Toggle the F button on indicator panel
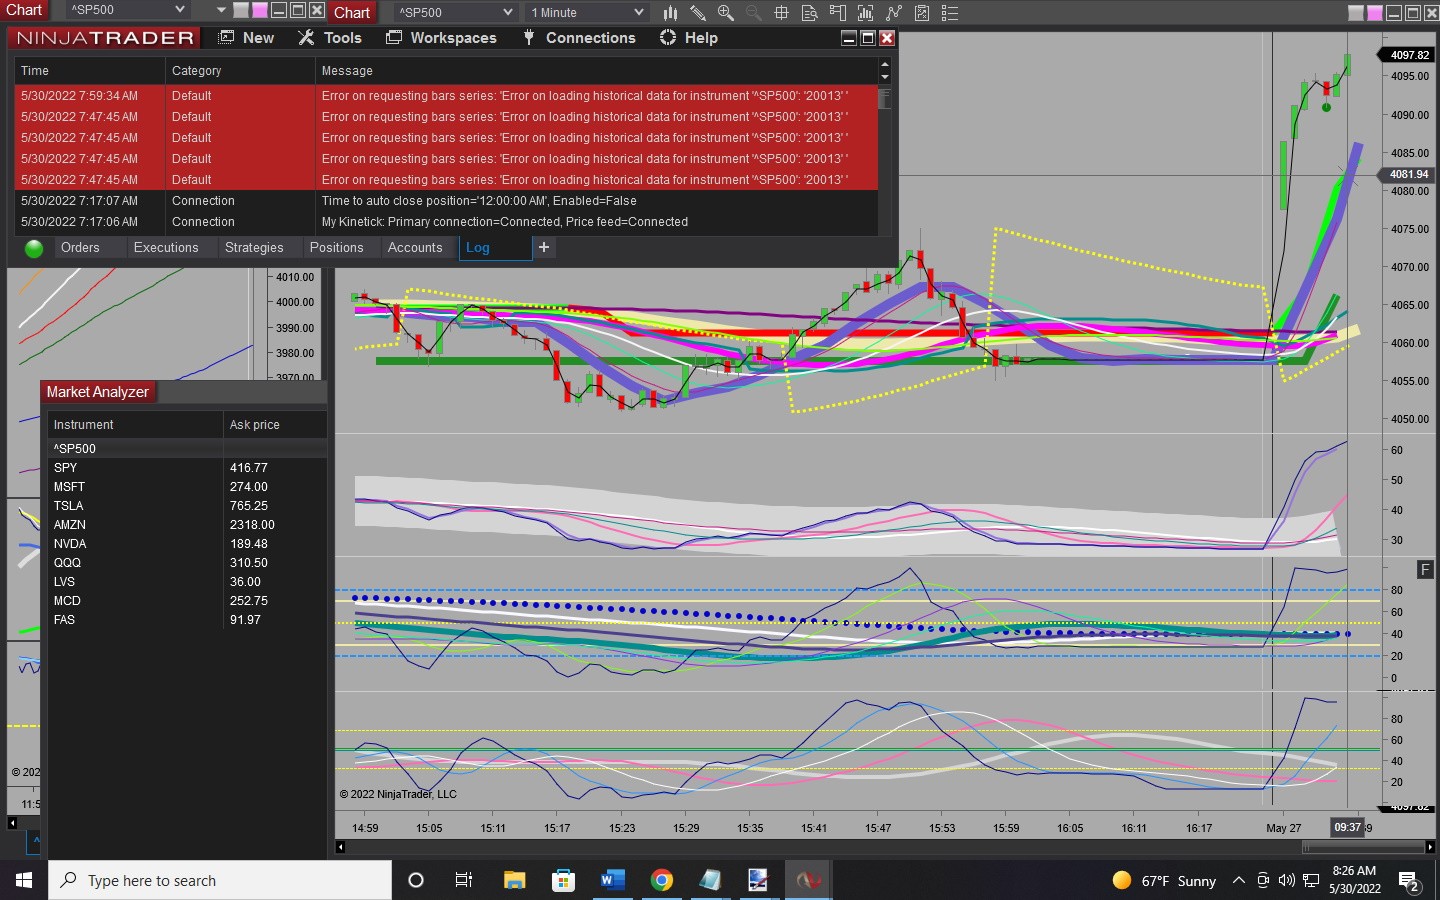The height and width of the screenshot is (900, 1440). coord(1425,569)
